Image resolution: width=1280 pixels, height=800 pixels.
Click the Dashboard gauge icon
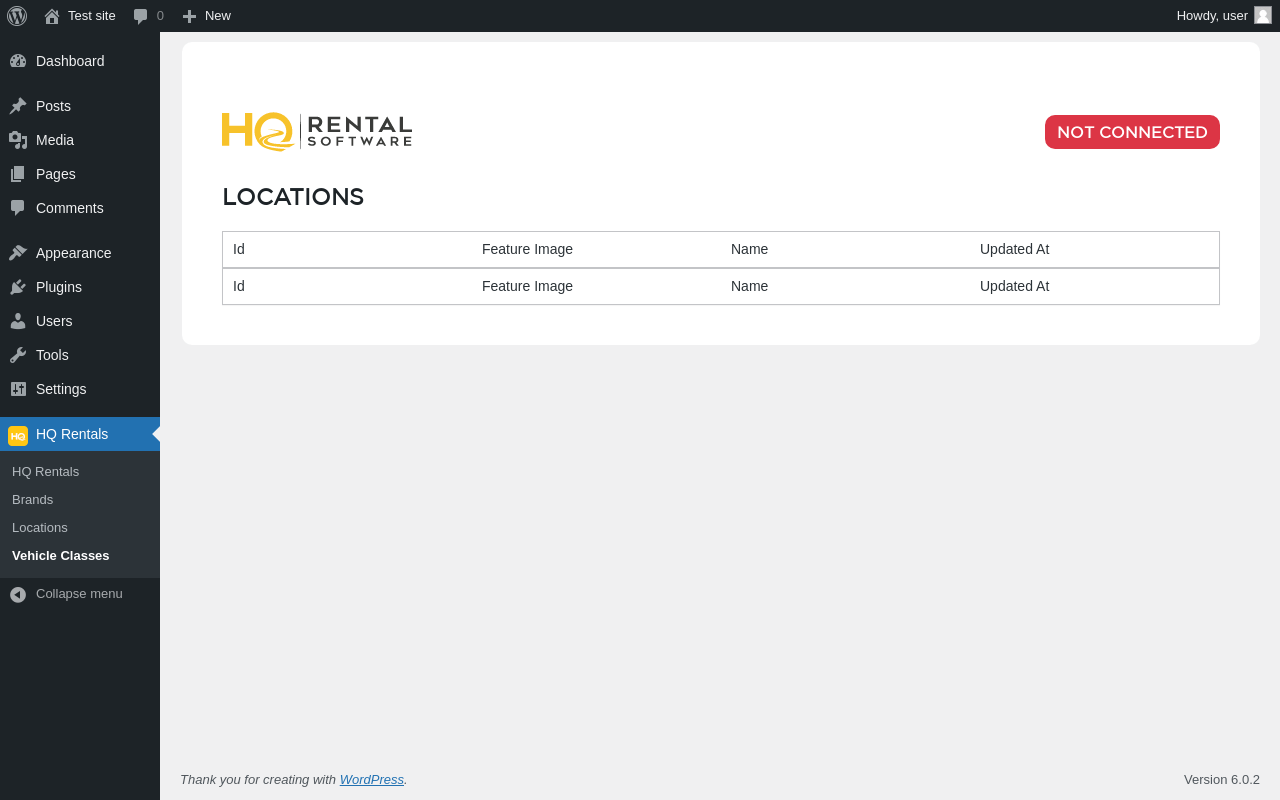(x=18, y=61)
